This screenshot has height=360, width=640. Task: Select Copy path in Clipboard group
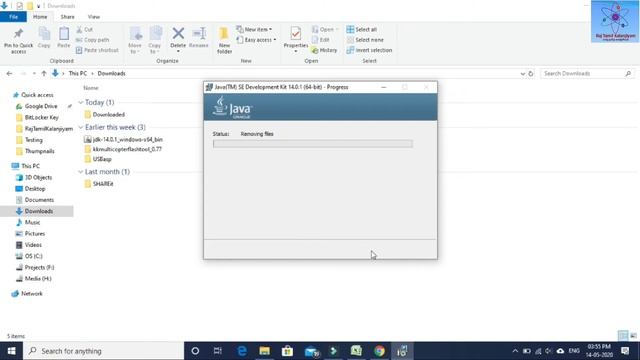pyautogui.click(x=93, y=40)
